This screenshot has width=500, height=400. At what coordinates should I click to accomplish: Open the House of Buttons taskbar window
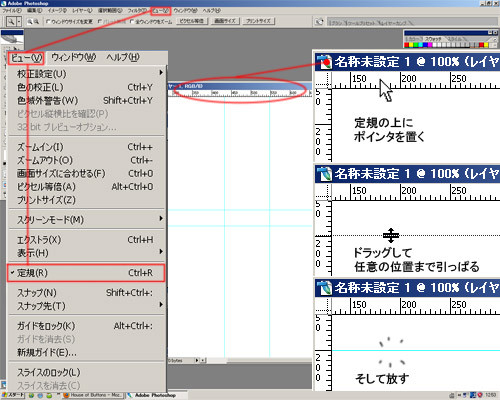pyautogui.click(x=93, y=395)
